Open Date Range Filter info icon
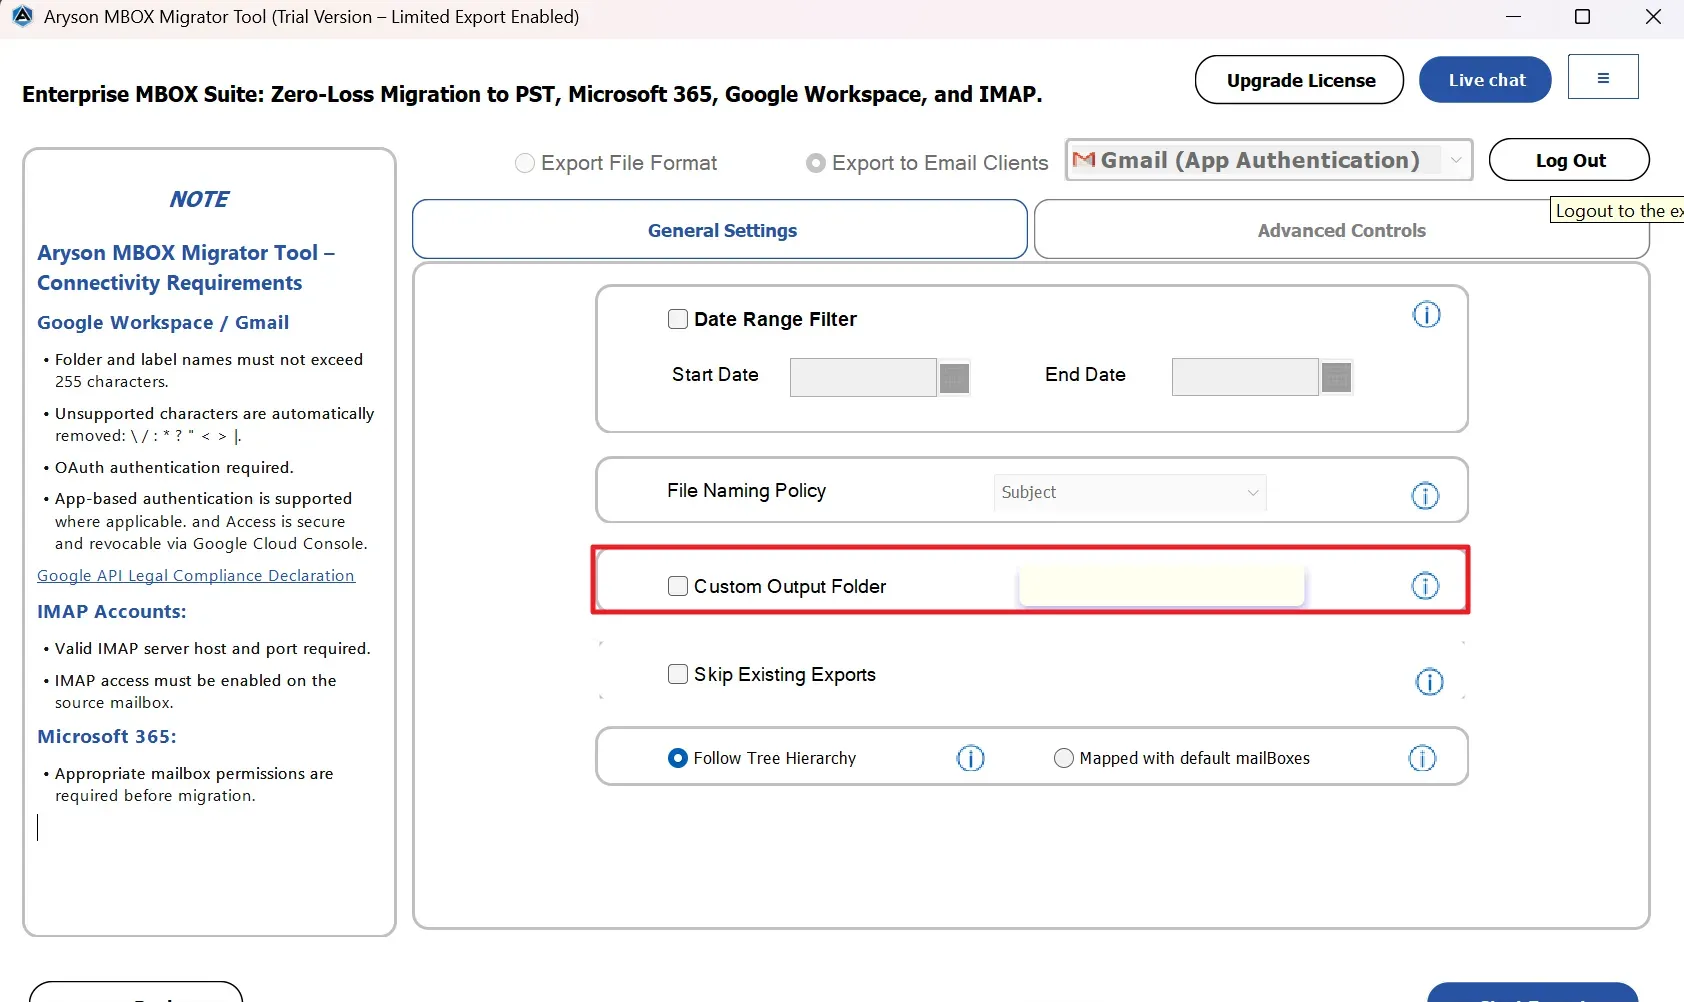Viewport: 1684px width, 1002px height. pos(1426,315)
